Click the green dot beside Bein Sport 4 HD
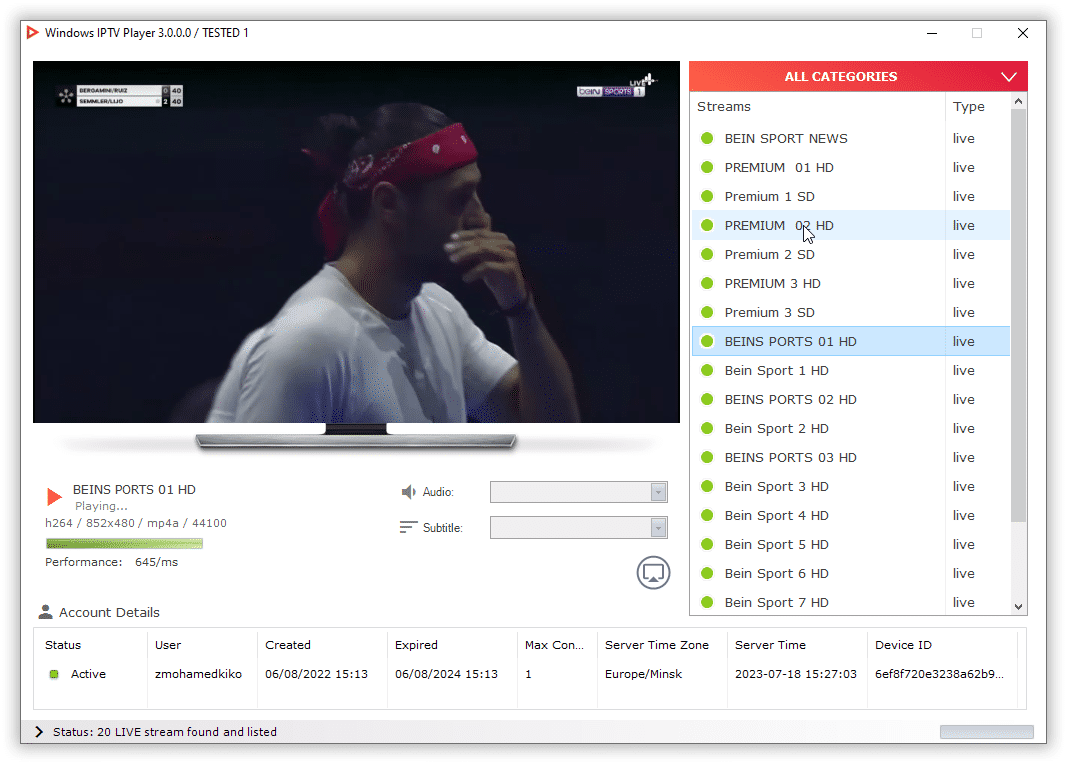The height and width of the screenshot is (764, 1067). click(707, 516)
